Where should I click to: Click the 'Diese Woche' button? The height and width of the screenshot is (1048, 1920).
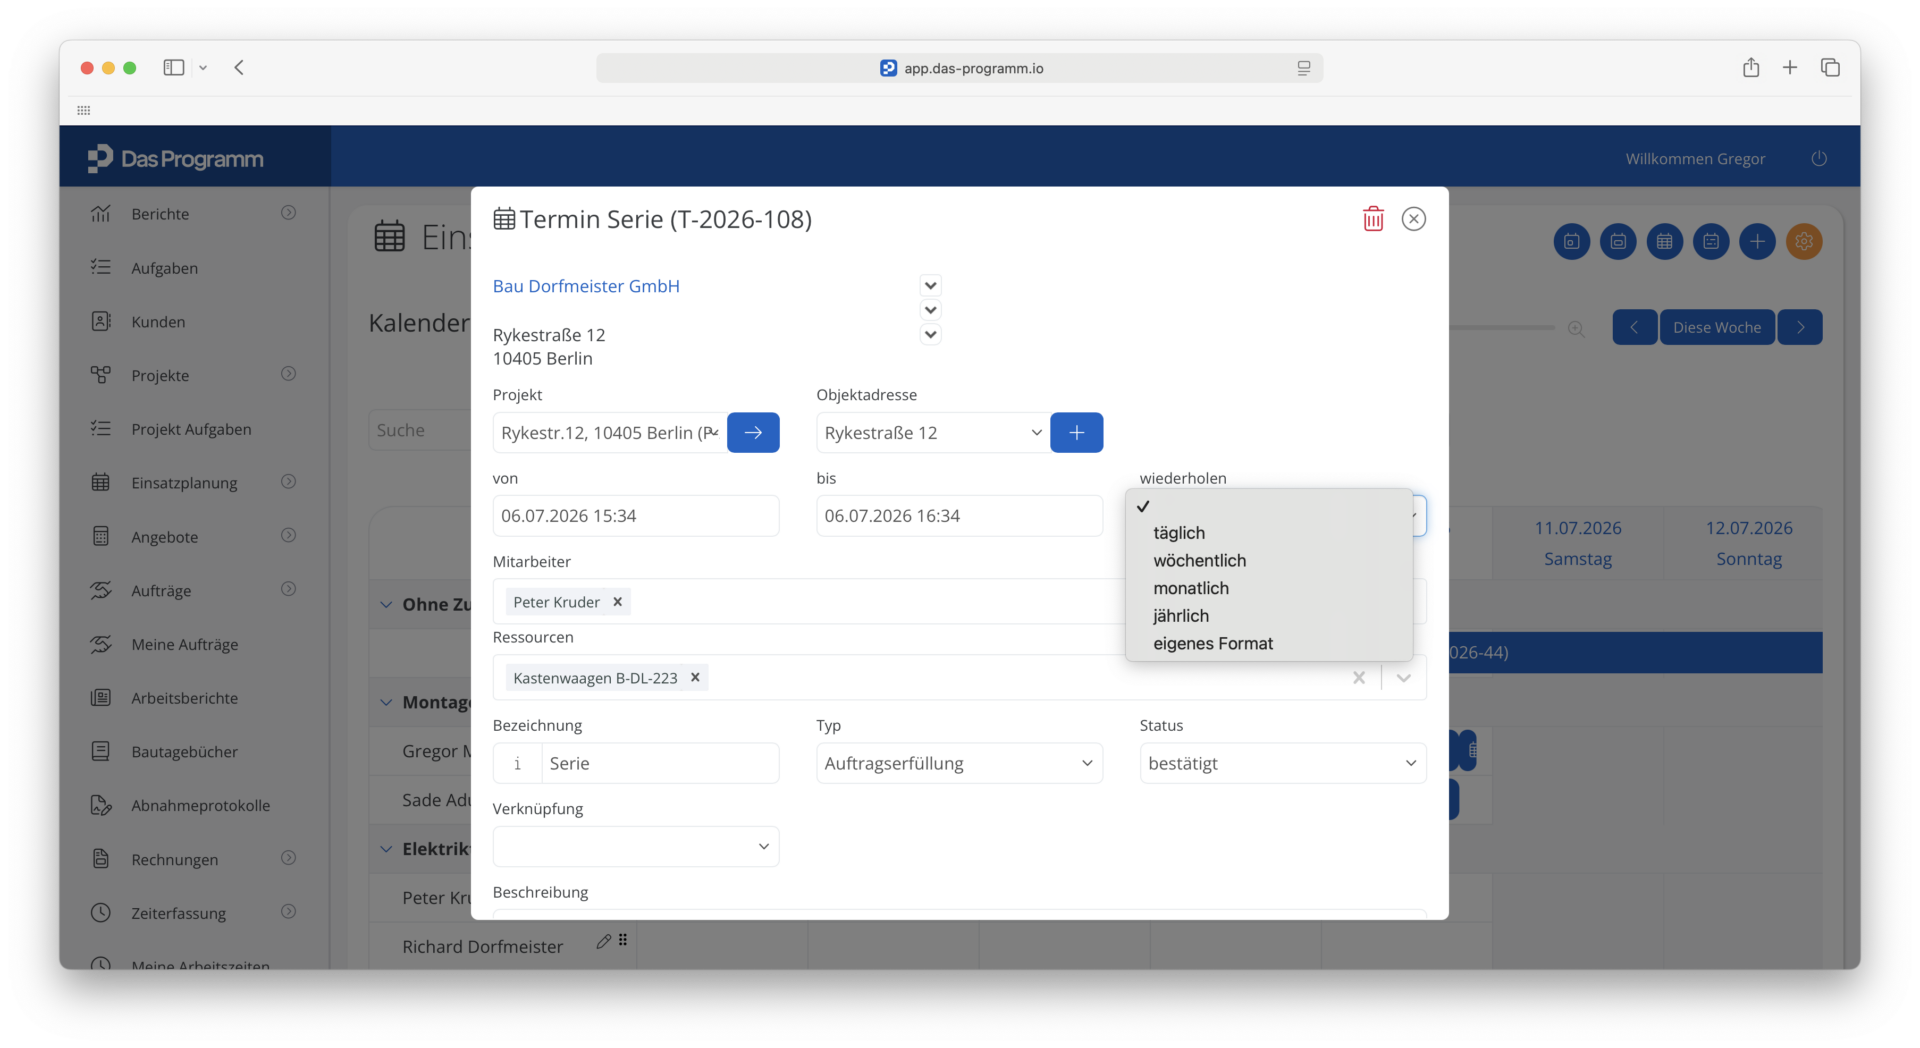point(1717,328)
